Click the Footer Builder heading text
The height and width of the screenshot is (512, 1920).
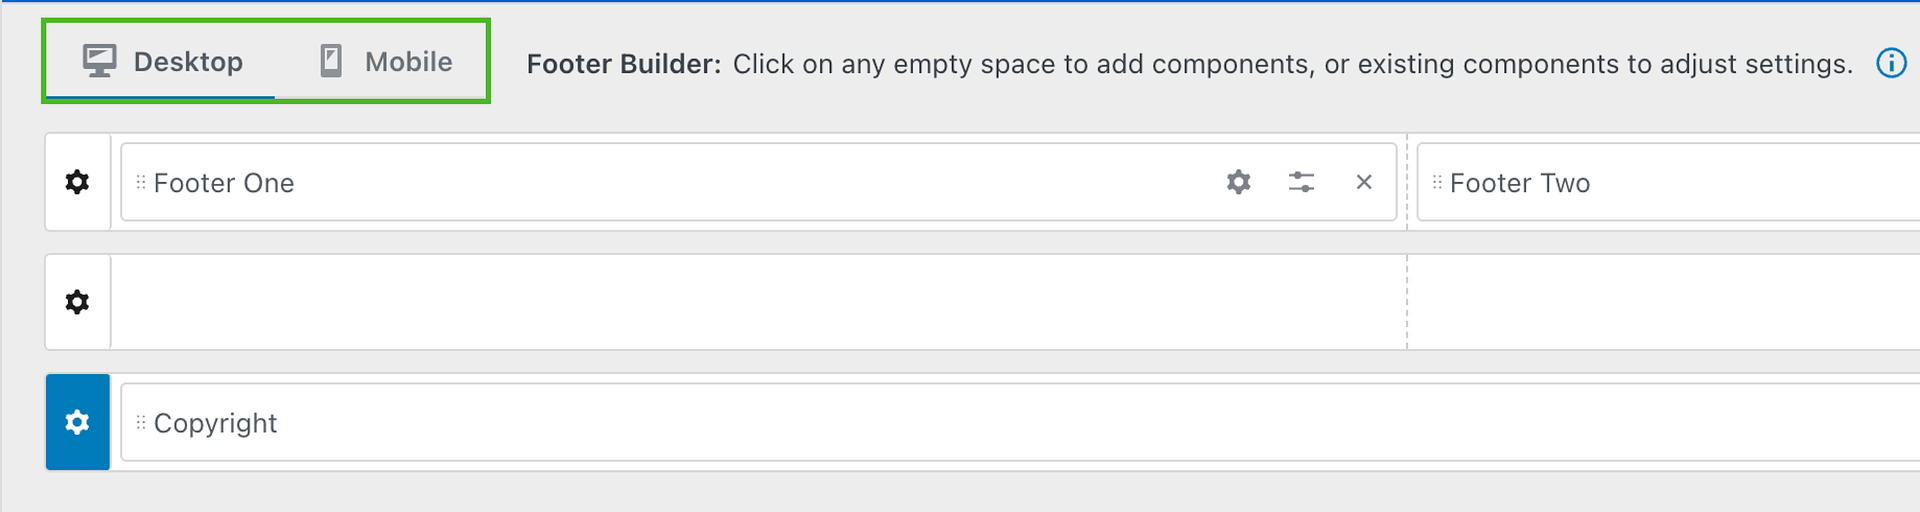623,64
